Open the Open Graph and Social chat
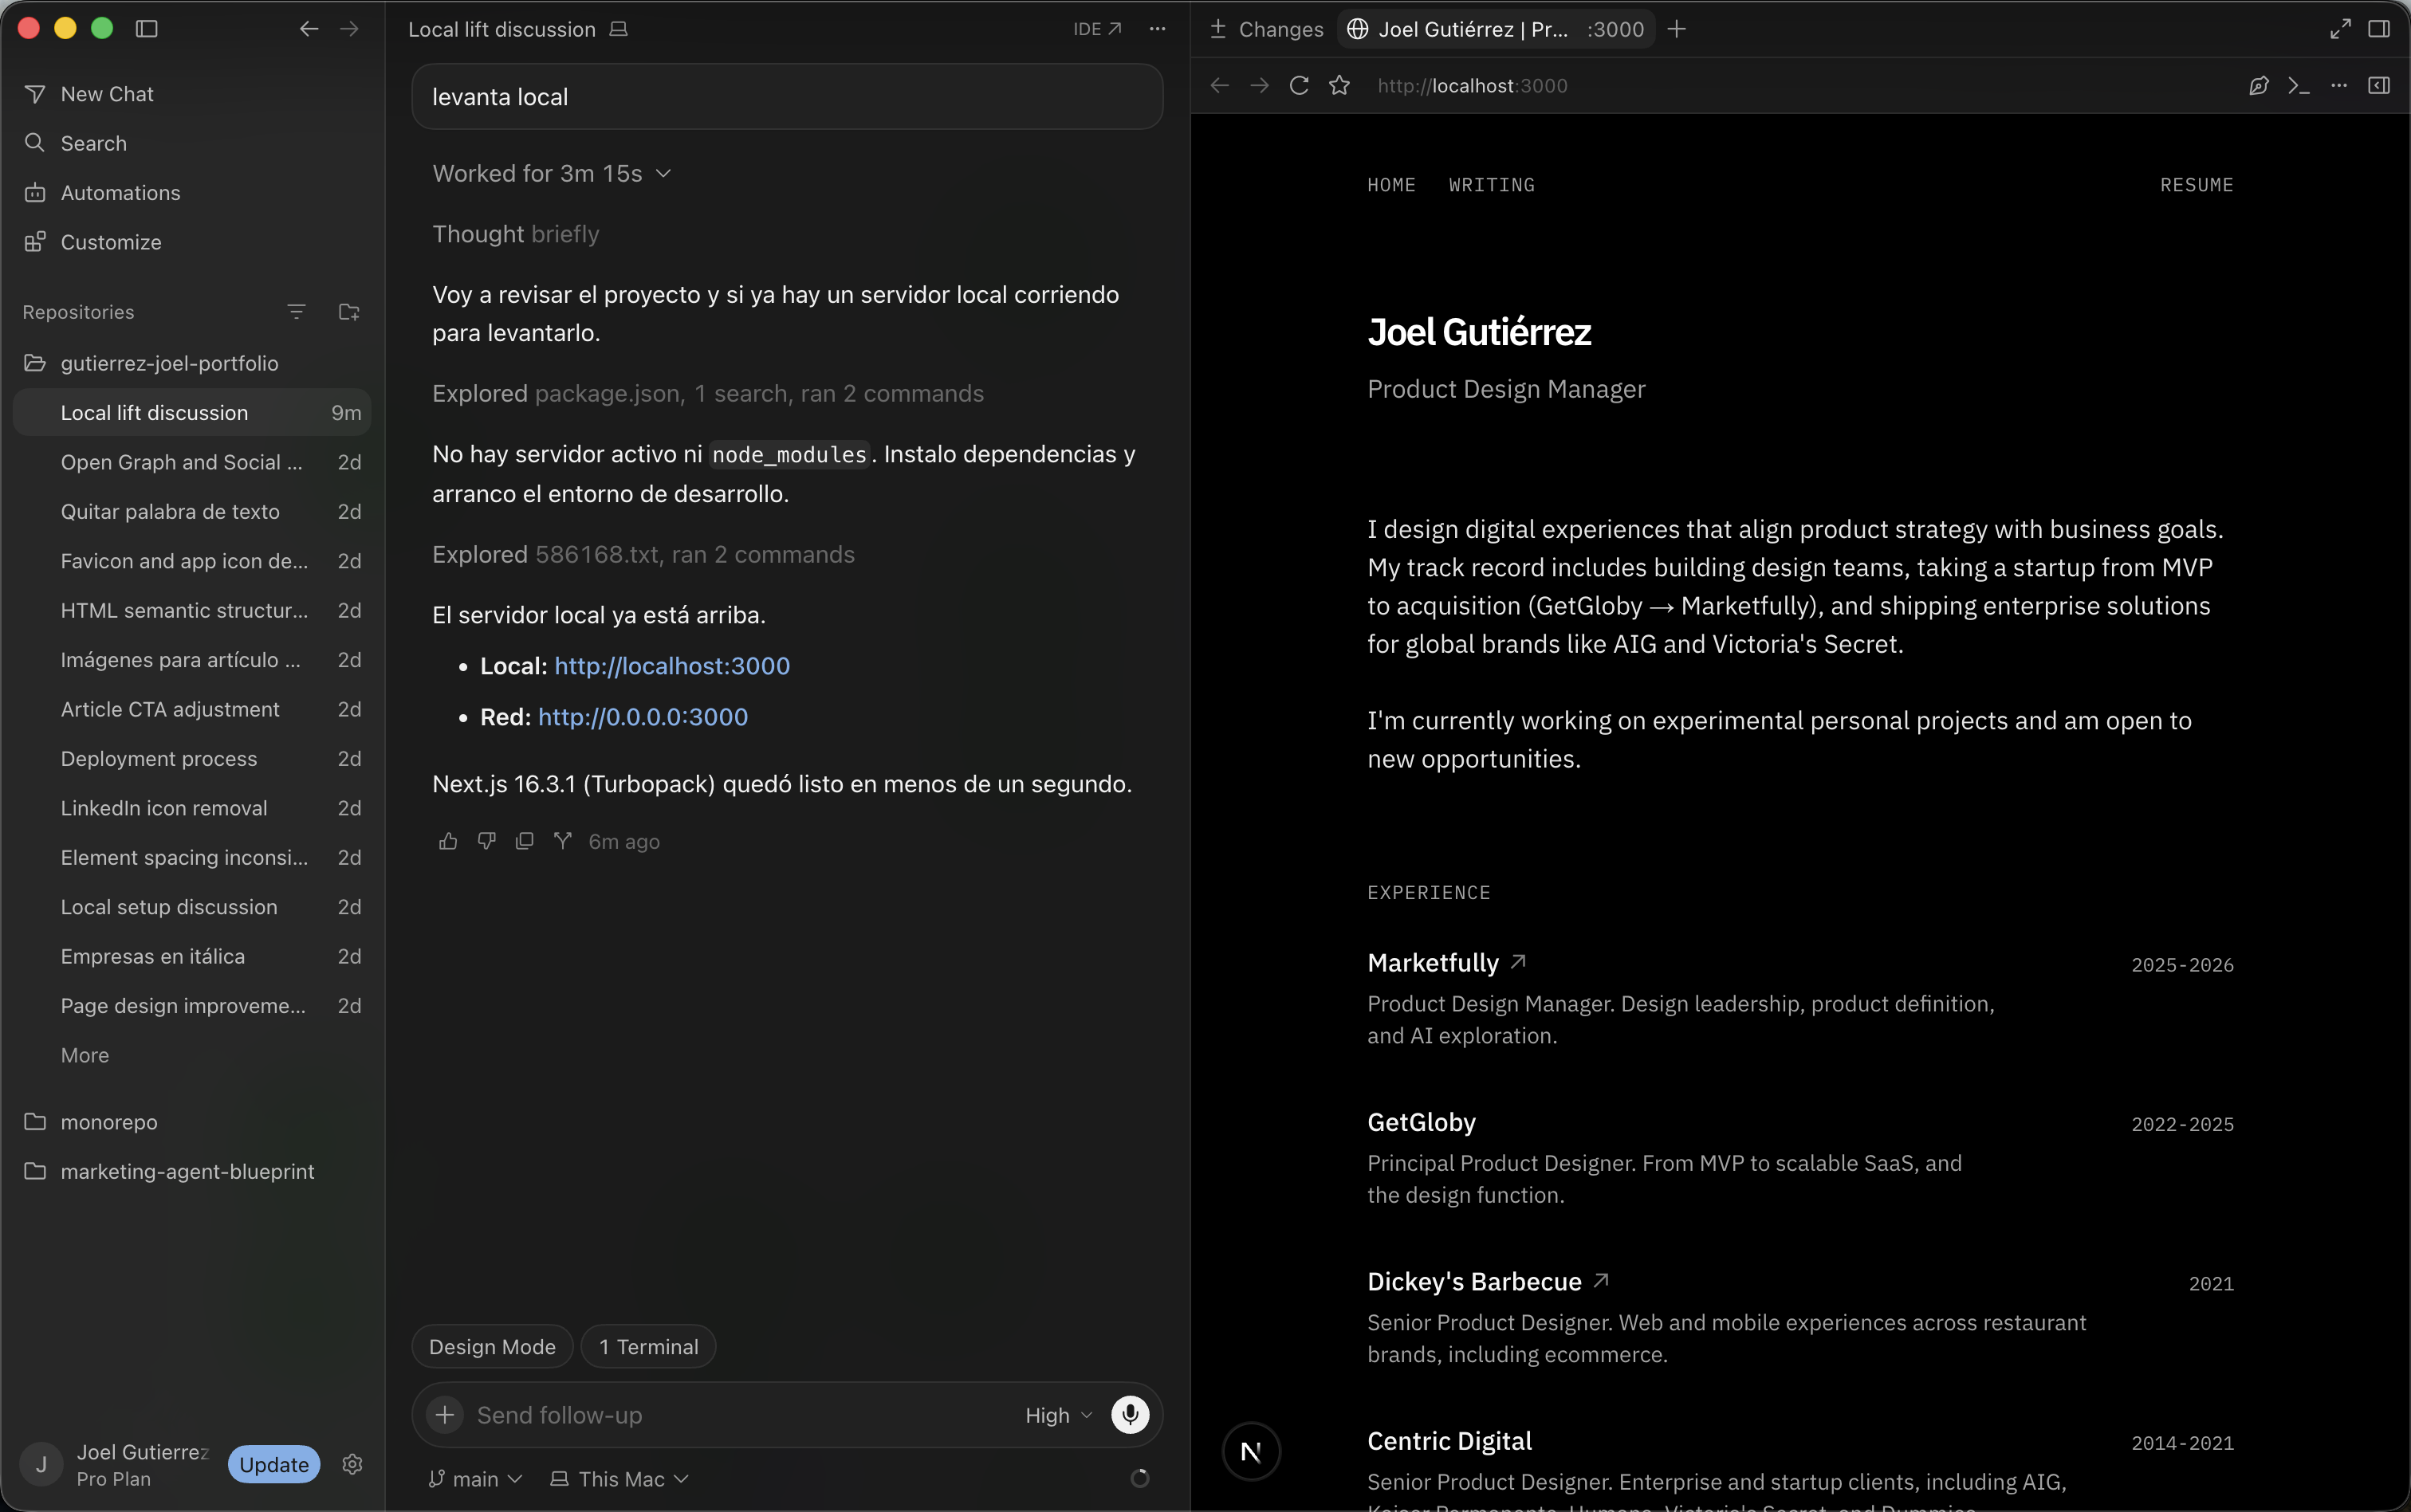2411x1512 pixels. [192, 462]
